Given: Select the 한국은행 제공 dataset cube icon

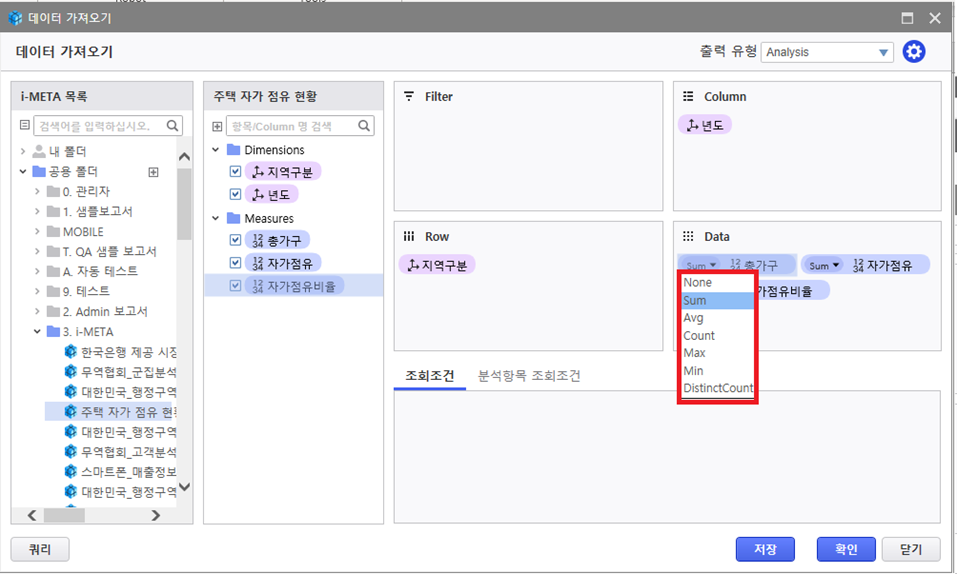Looking at the screenshot, I should (x=70, y=351).
